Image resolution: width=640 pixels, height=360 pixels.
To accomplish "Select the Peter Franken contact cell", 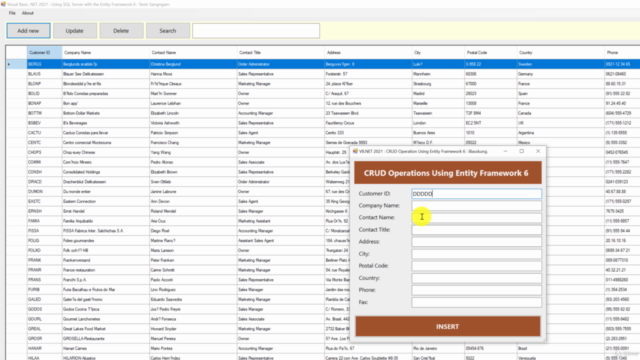I will pyautogui.click(x=193, y=260).
